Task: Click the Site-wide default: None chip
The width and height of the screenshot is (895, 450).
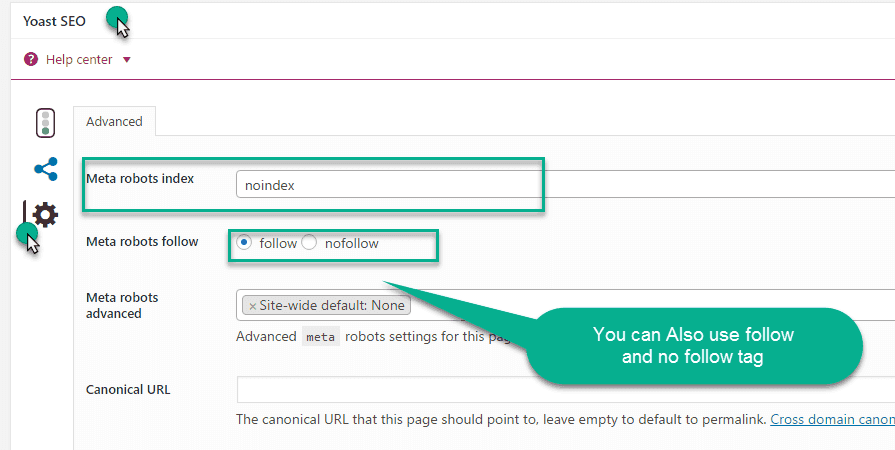Action: (326, 306)
